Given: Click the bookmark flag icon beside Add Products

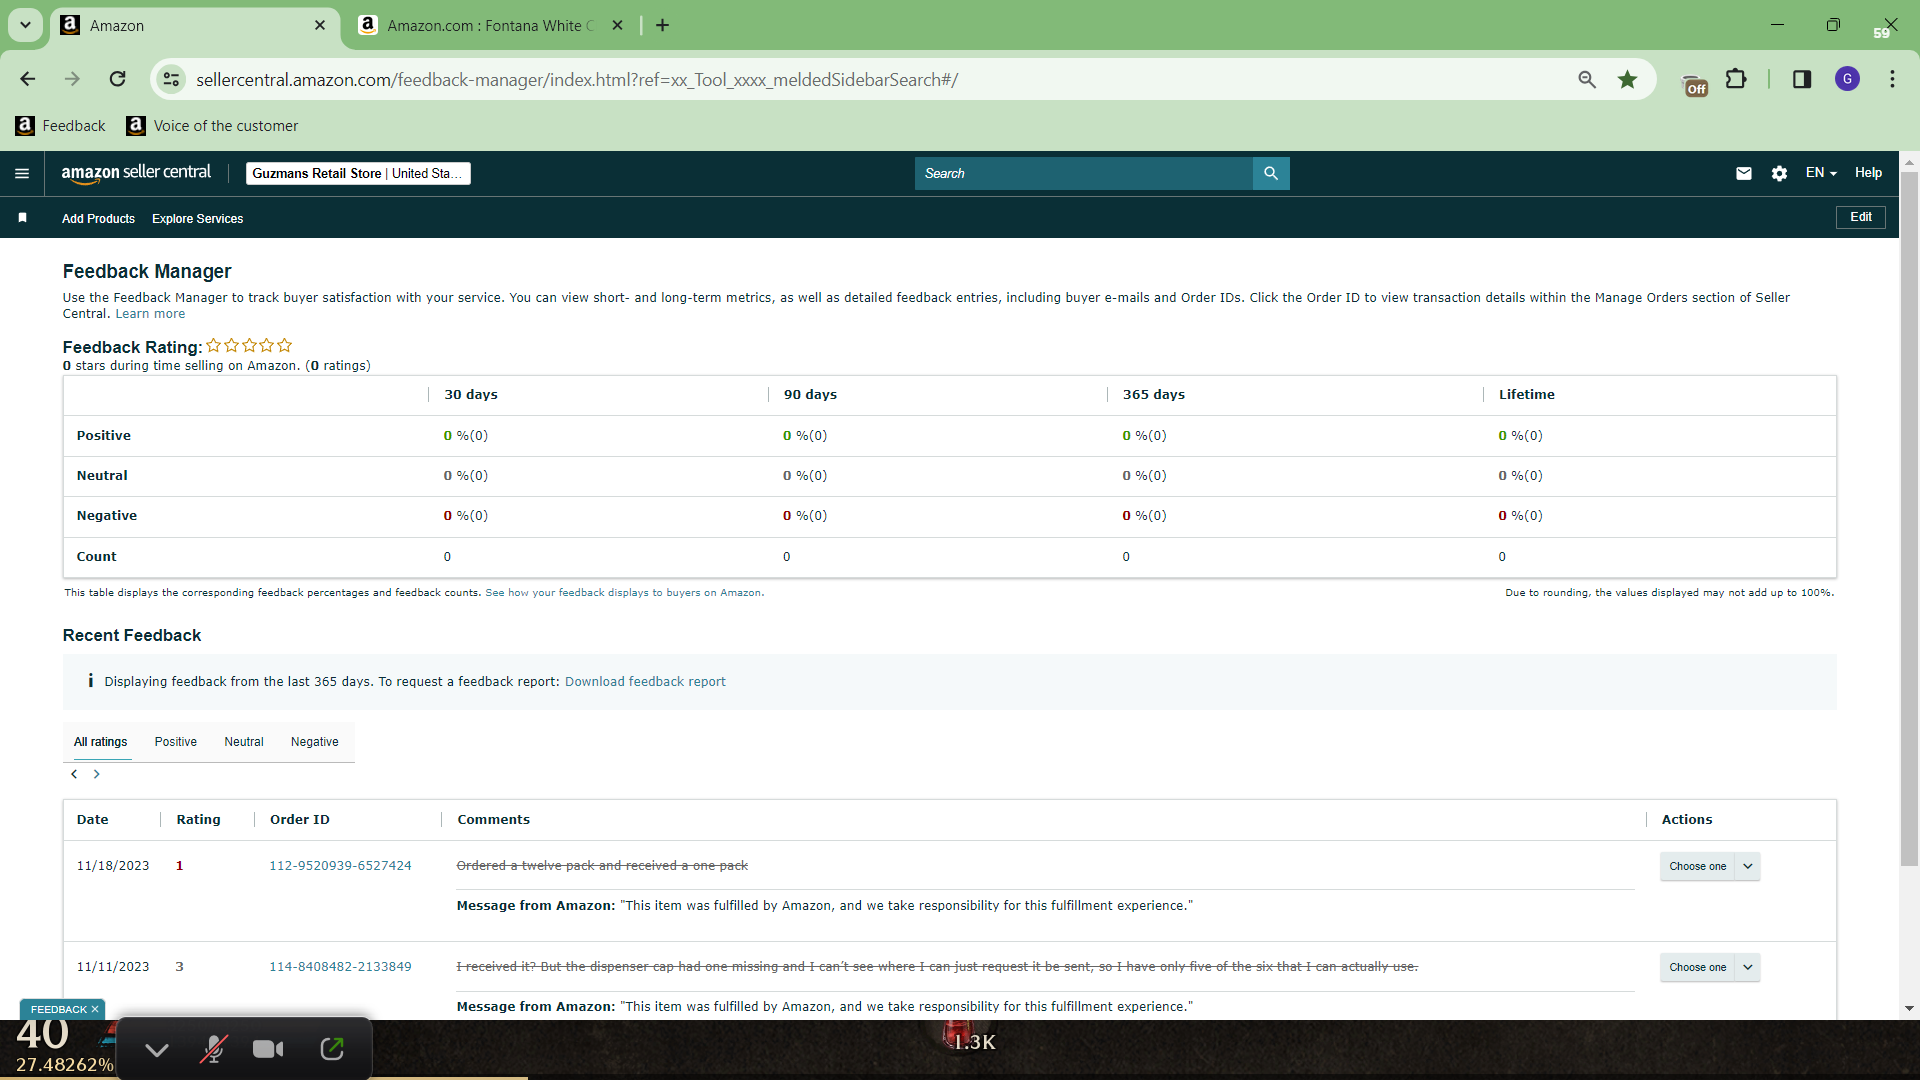Looking at the screenshot, I should (x=22, y=218).
